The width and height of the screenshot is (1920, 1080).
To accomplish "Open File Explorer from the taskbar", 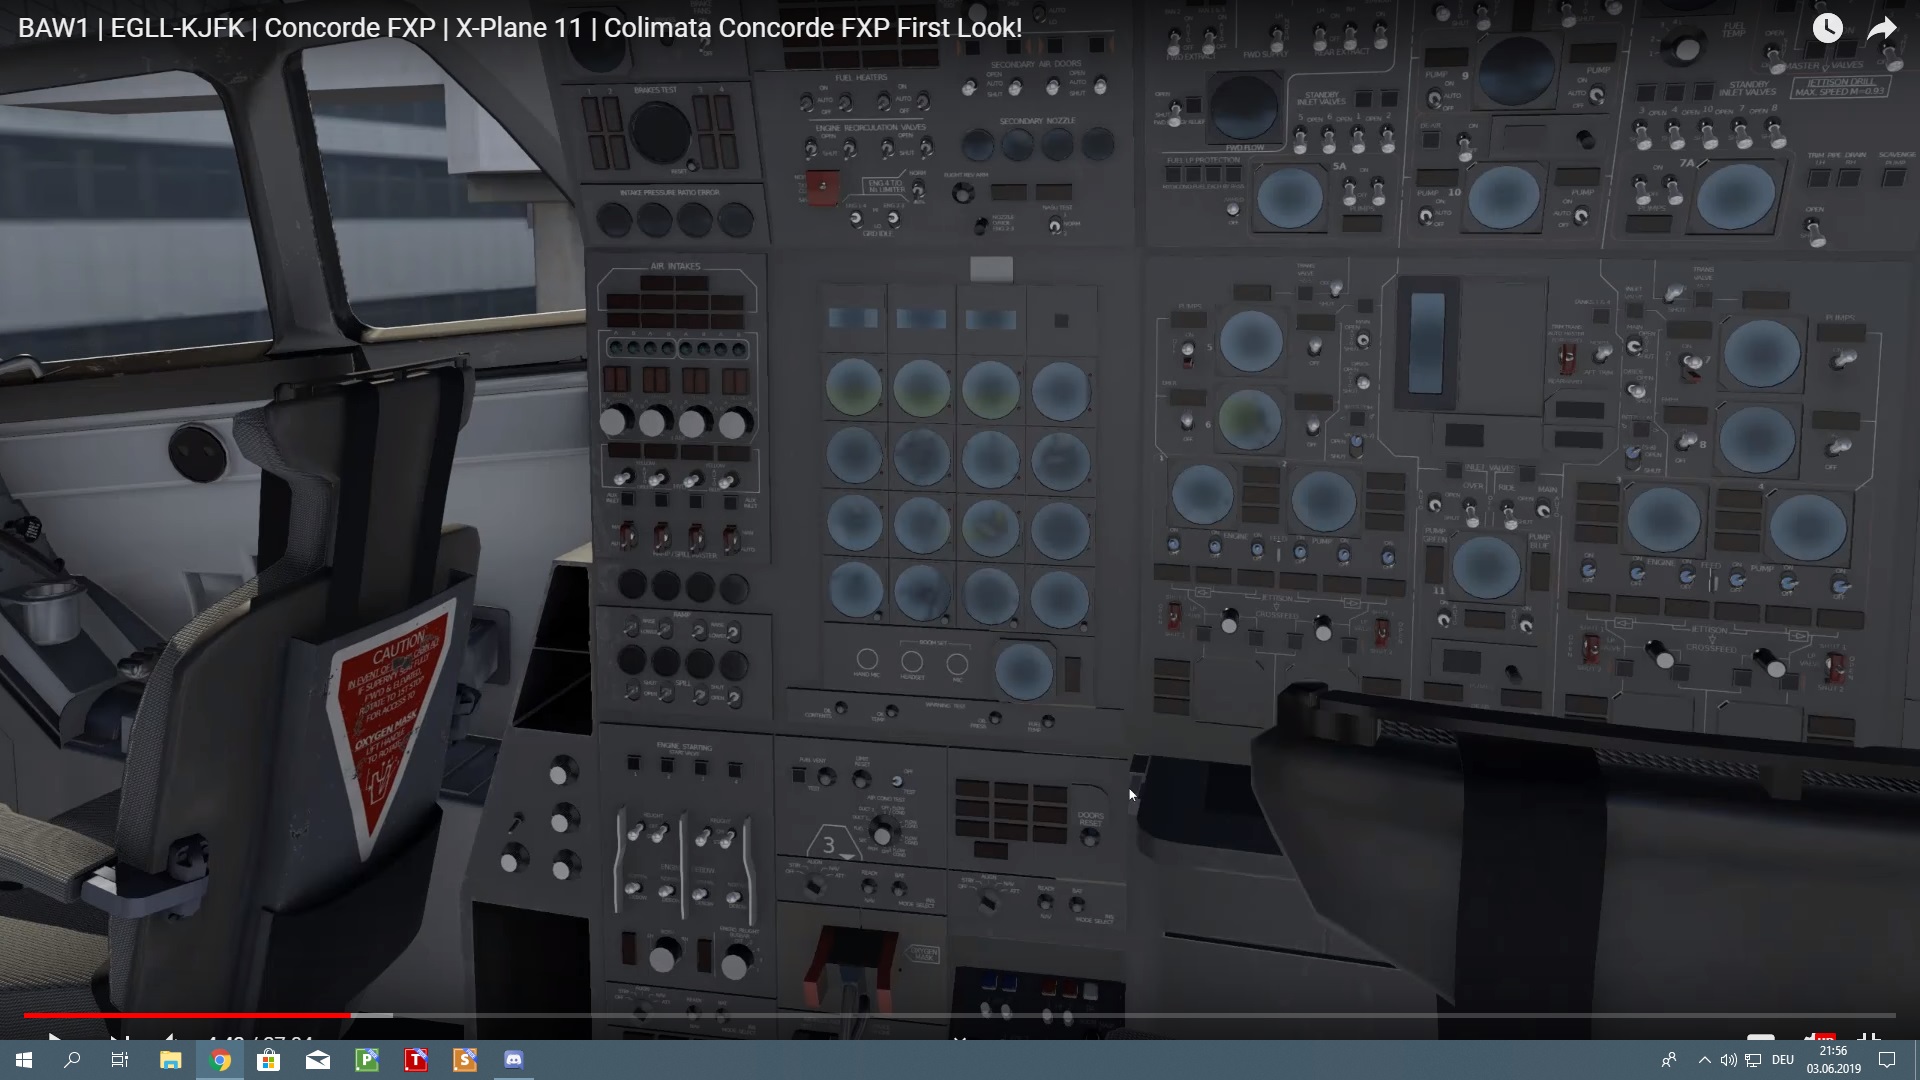I will (x=171, y=1060).
